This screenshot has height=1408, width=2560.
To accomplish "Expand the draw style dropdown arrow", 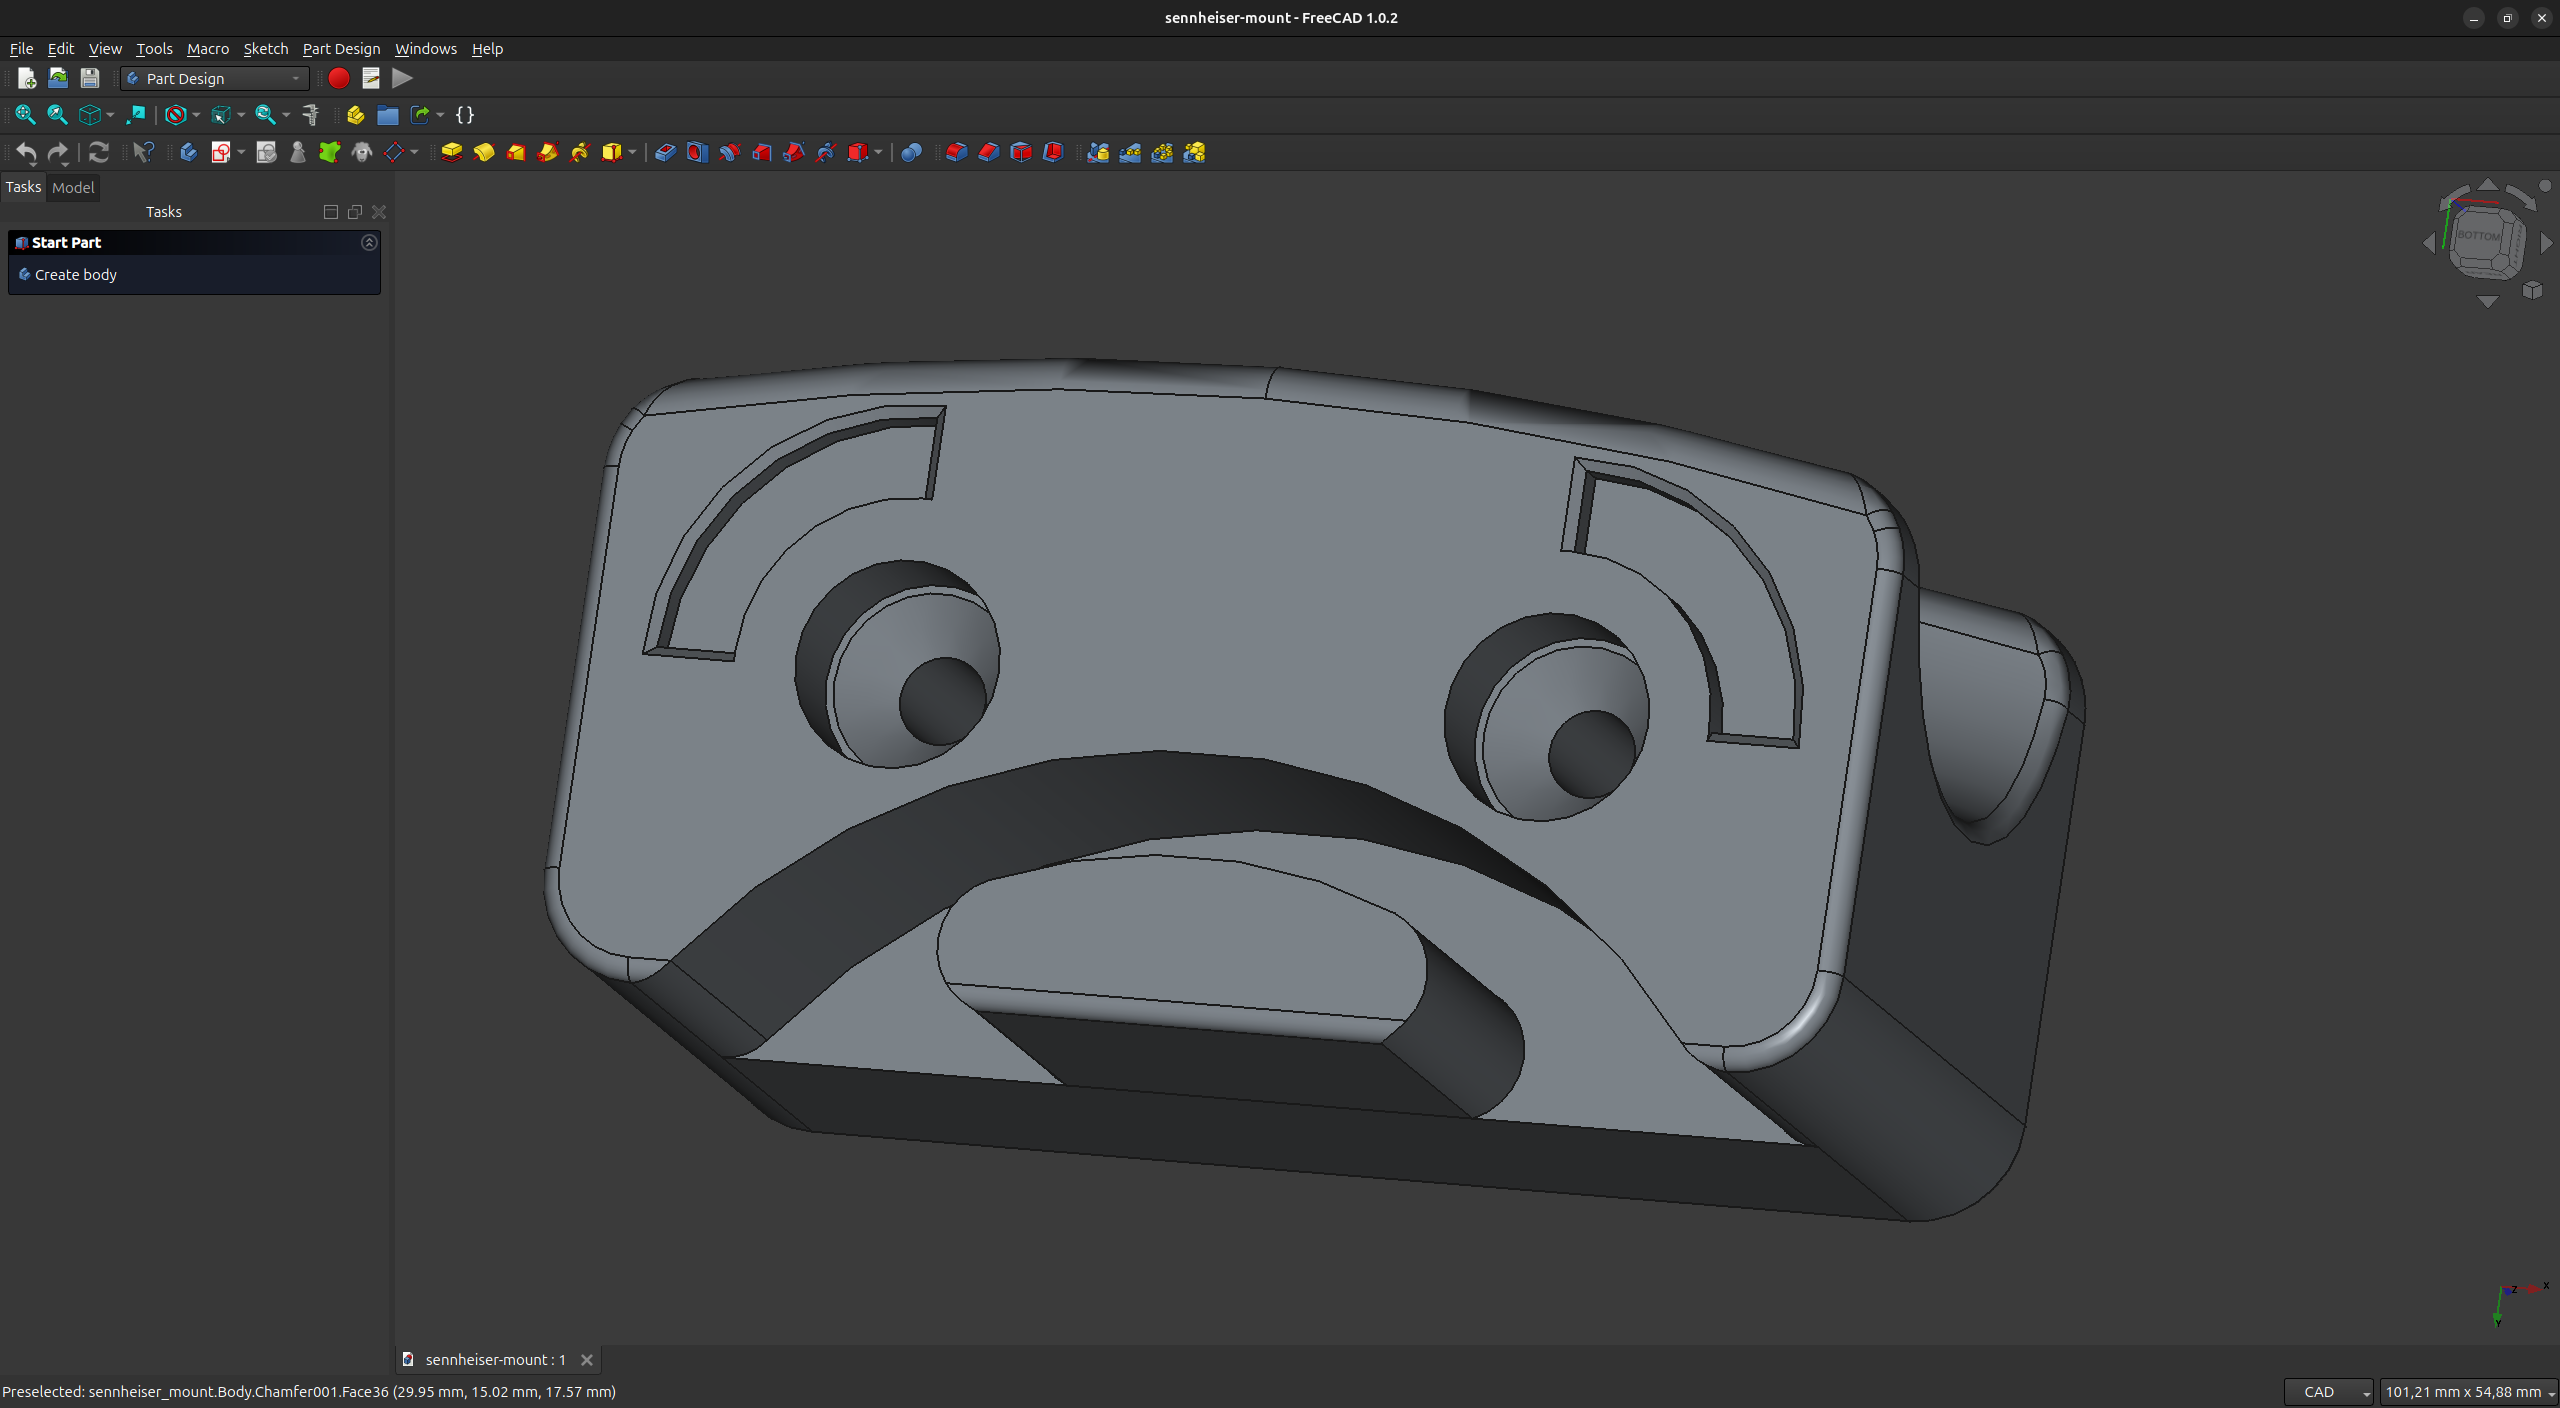I will [x=196, y=115].
